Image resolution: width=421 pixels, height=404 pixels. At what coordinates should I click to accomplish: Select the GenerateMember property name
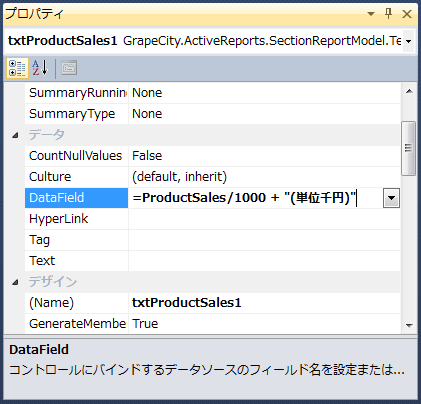click(x=77, y=324)
